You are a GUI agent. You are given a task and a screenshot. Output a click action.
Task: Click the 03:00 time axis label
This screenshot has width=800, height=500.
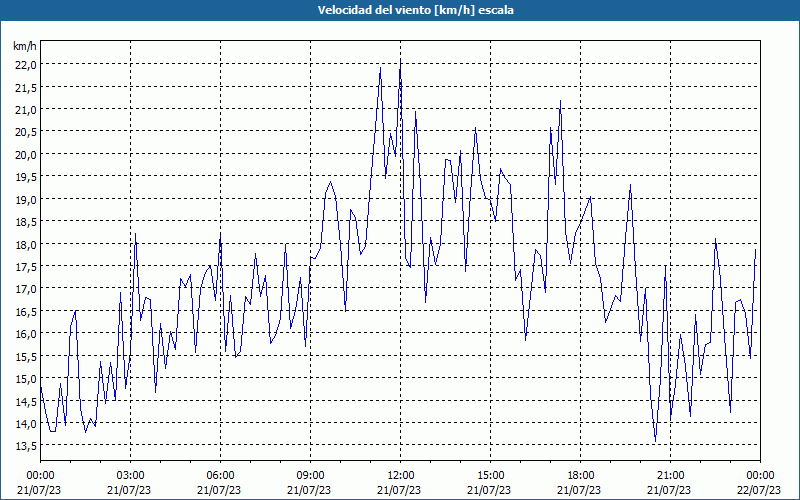point(130,475)
